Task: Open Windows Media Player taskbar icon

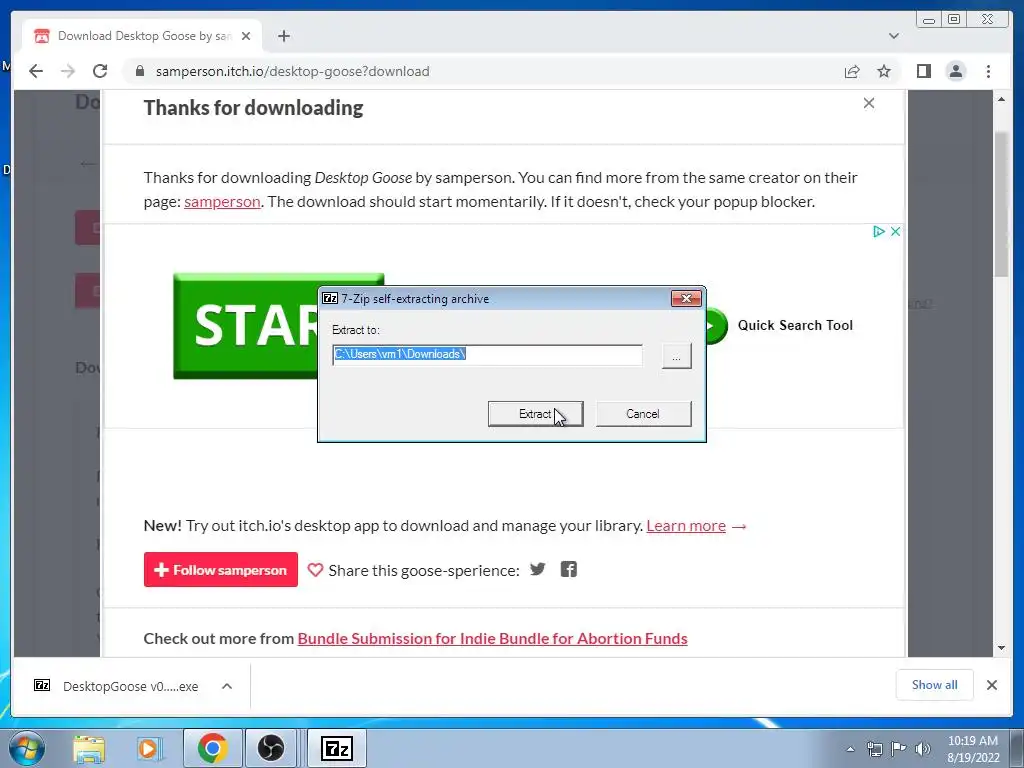Action: (148, 748)
